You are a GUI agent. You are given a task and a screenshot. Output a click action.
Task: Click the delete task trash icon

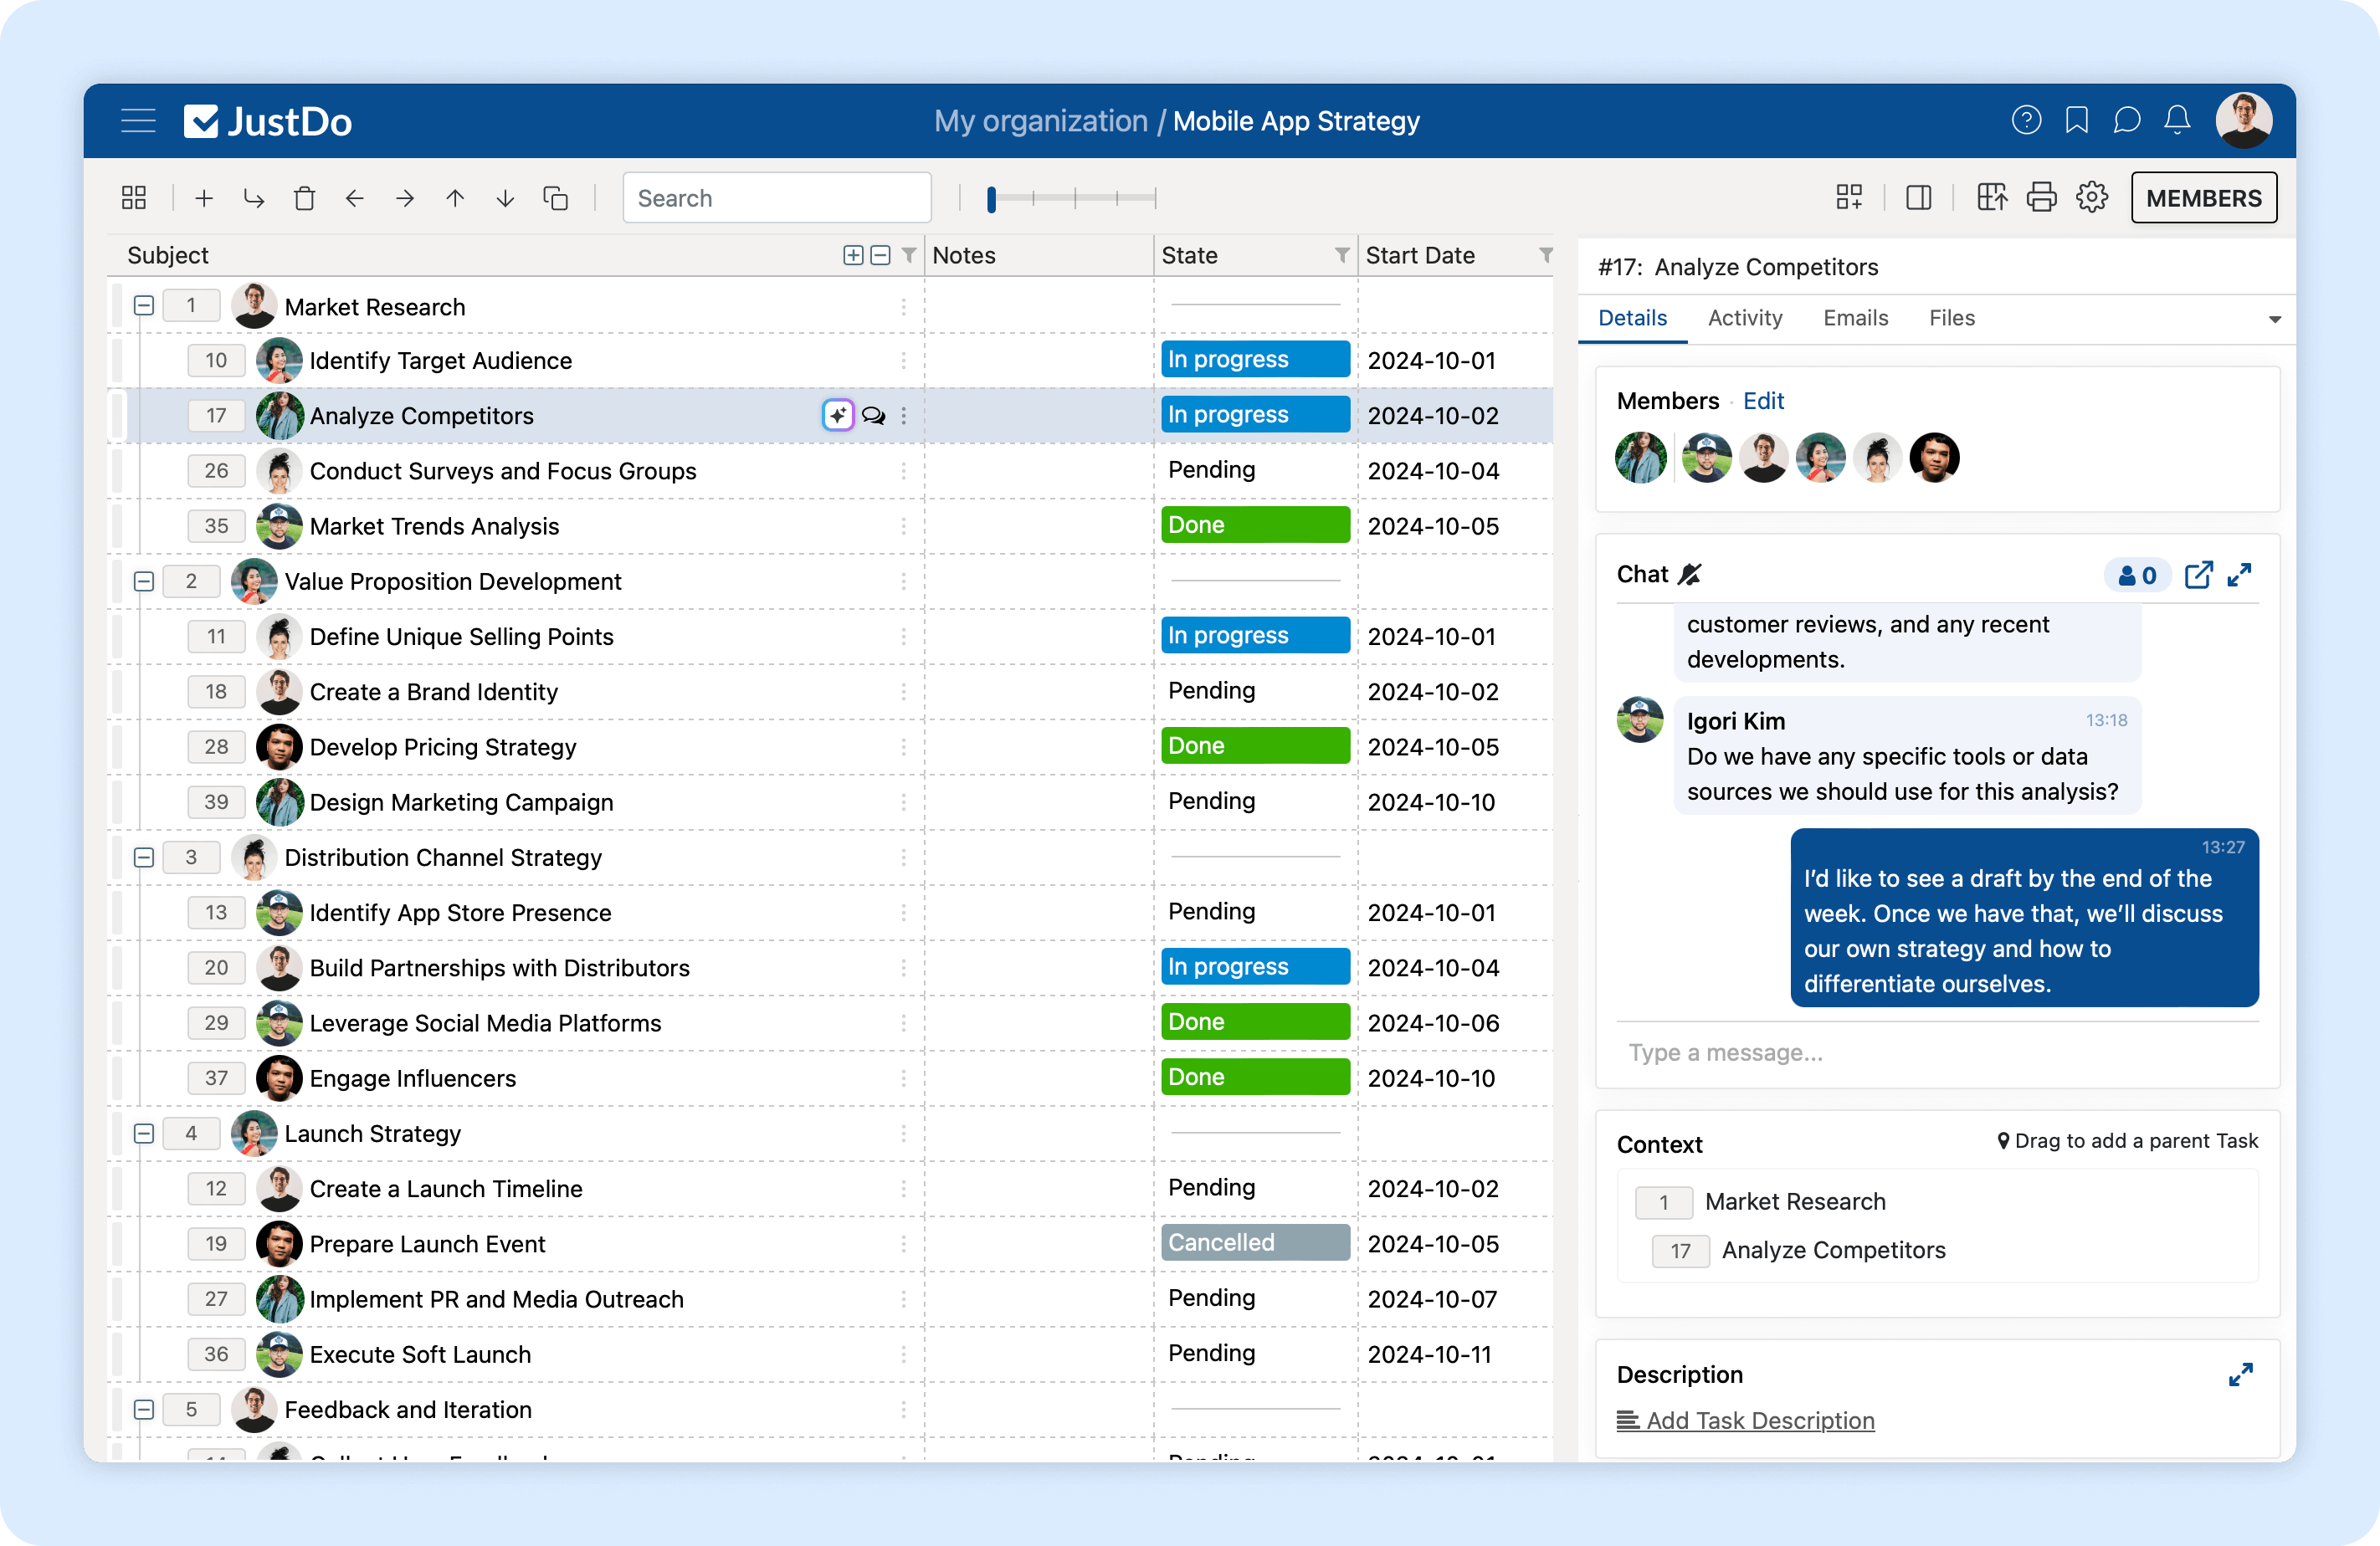[x=305, y=198]
